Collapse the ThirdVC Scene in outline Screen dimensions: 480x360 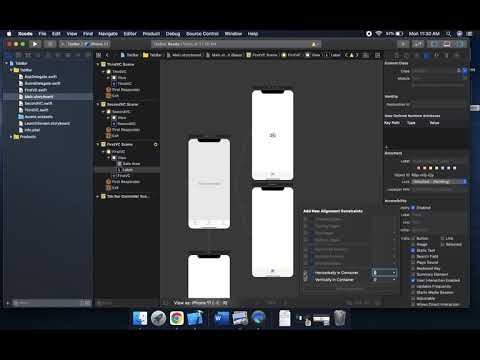[98, 64]
